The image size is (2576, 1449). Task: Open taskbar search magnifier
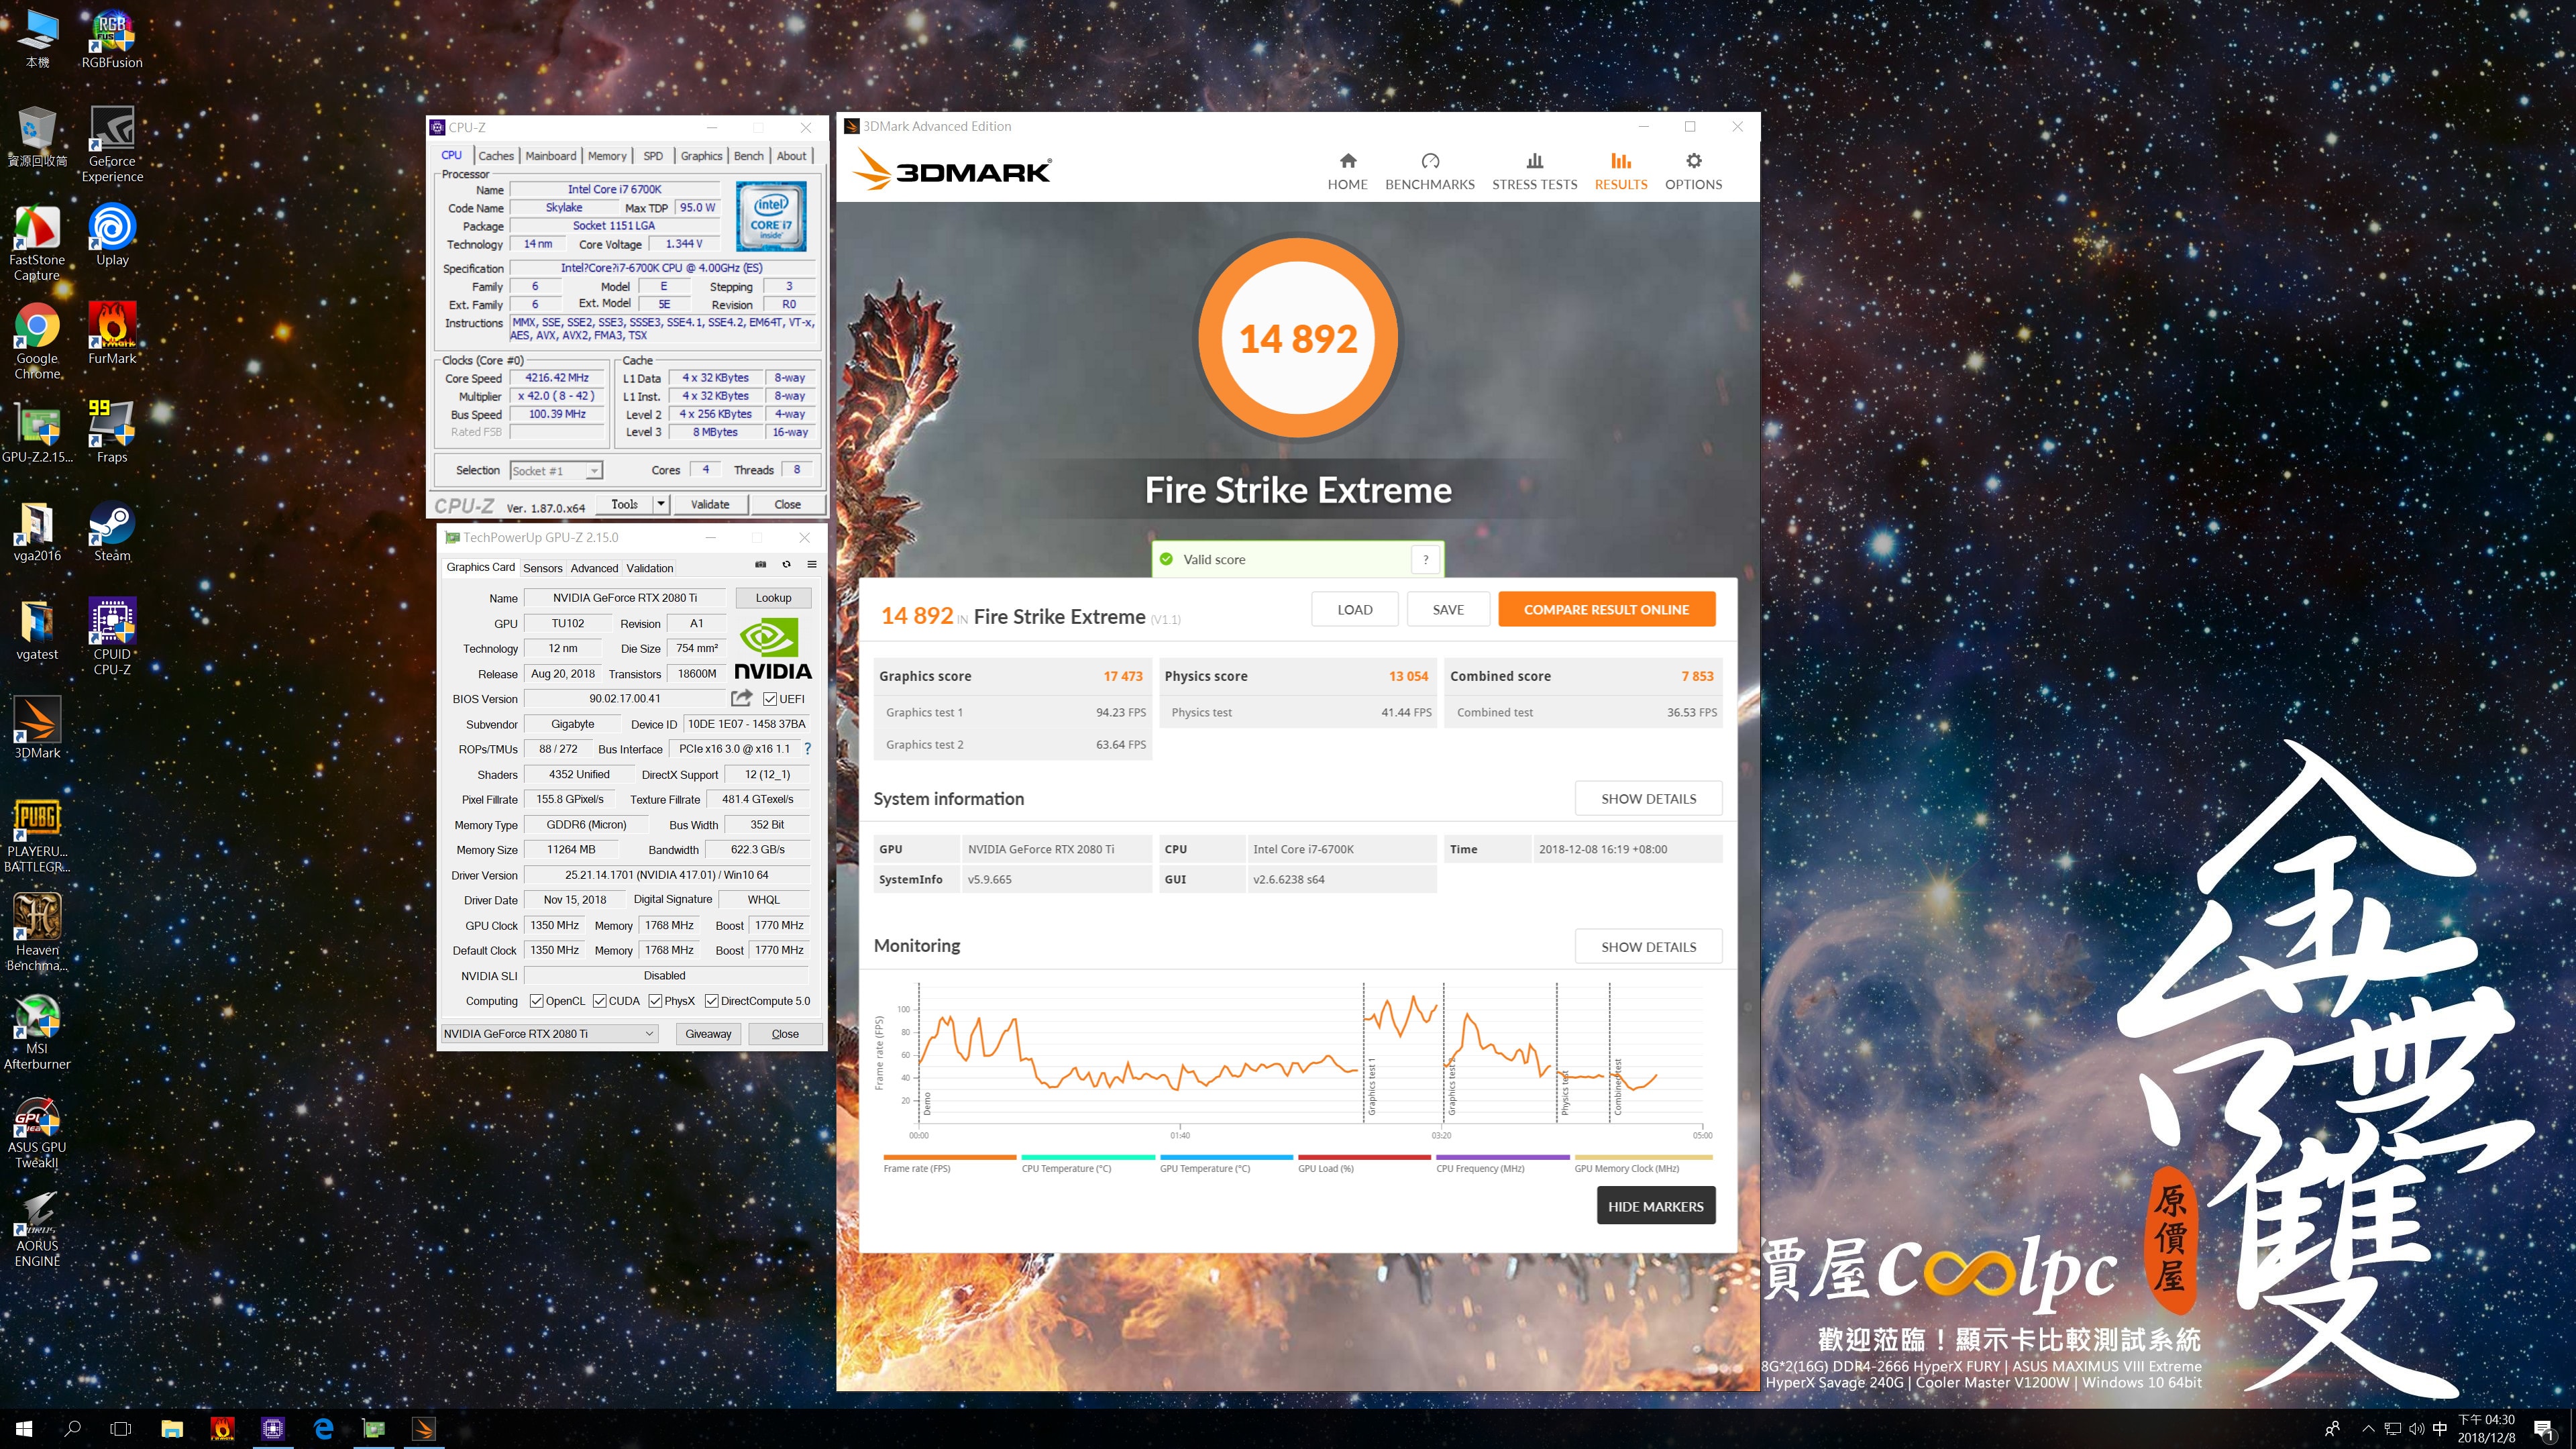(x=72, y=1429)
